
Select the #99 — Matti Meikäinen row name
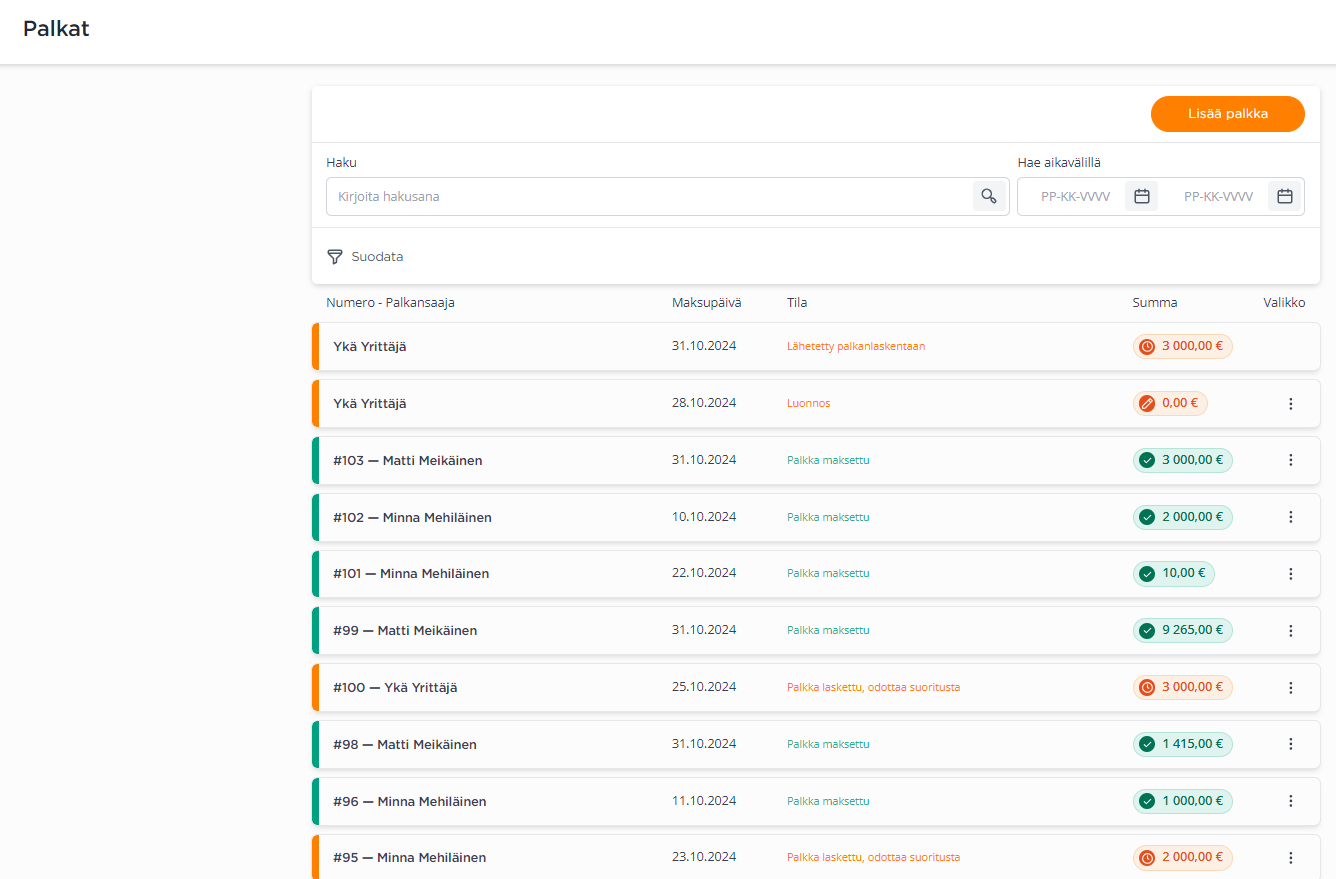(405, 631)
